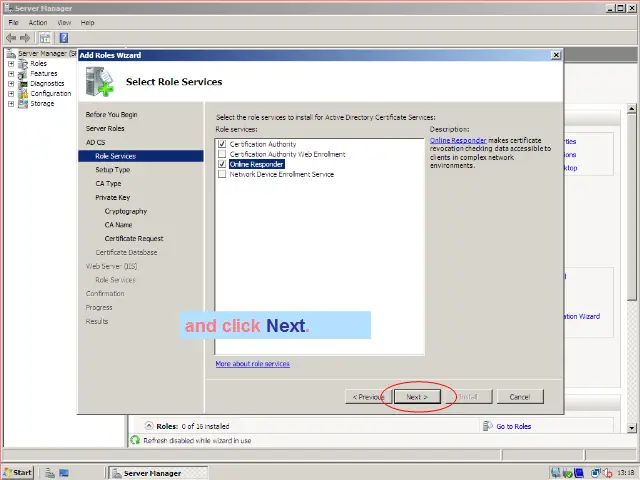Click the refresh icon beside Refresh disabled message
Image resolution: width=640 pixels, height=480 pixels.
(x=135, y=440)
